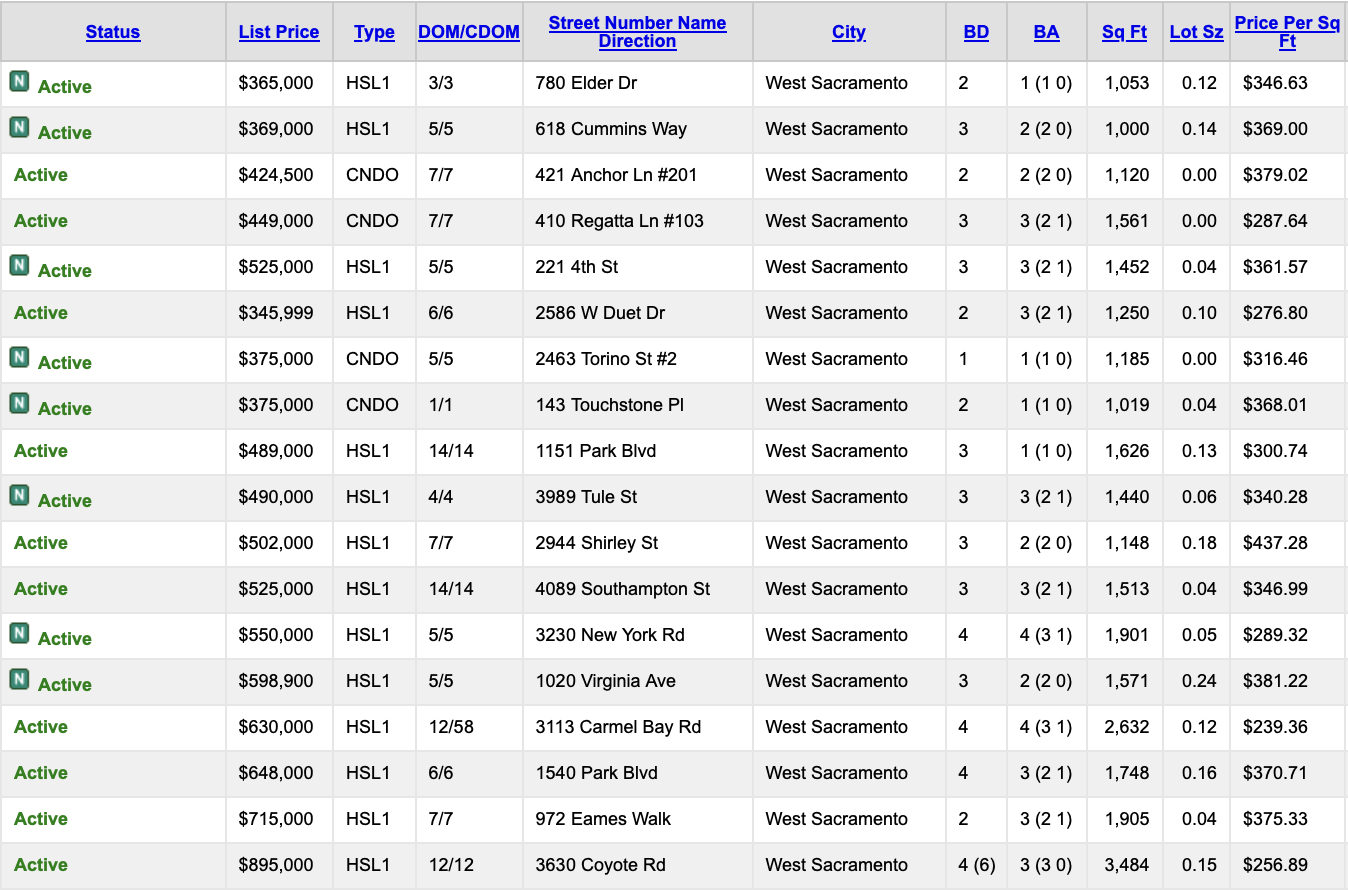Sort by the Status column header
The height and width of the screenshot is (890, 1348).
pyautogui.click(x=113, y=32)
